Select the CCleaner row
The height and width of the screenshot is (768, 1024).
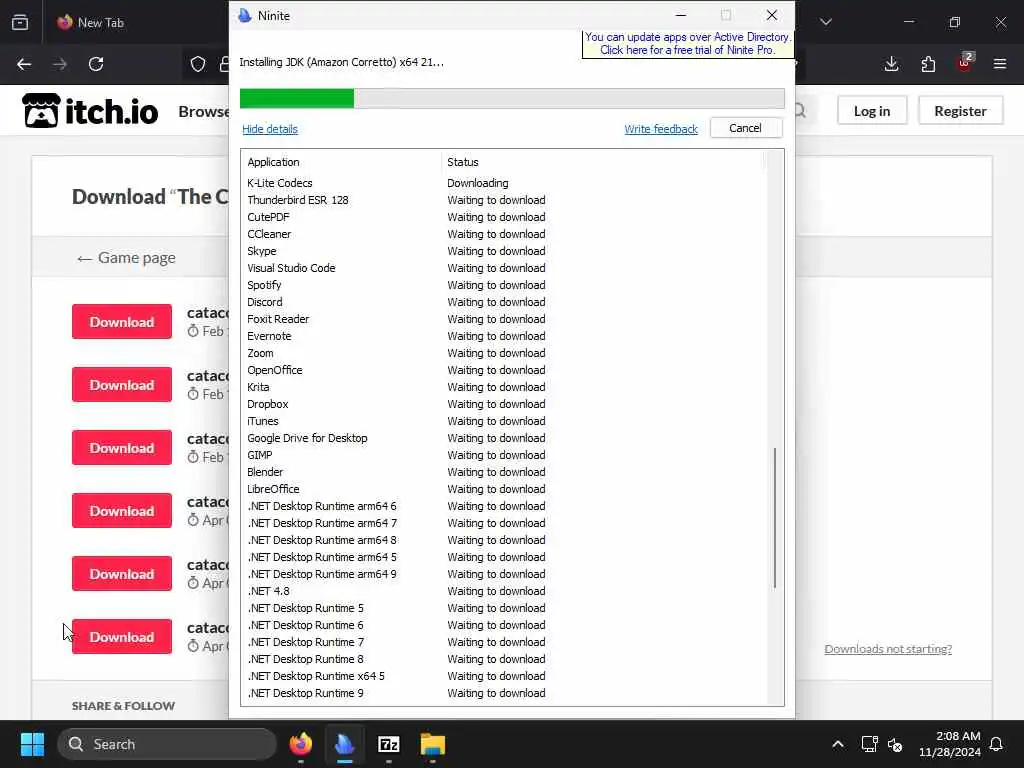[x=503, y=234]
